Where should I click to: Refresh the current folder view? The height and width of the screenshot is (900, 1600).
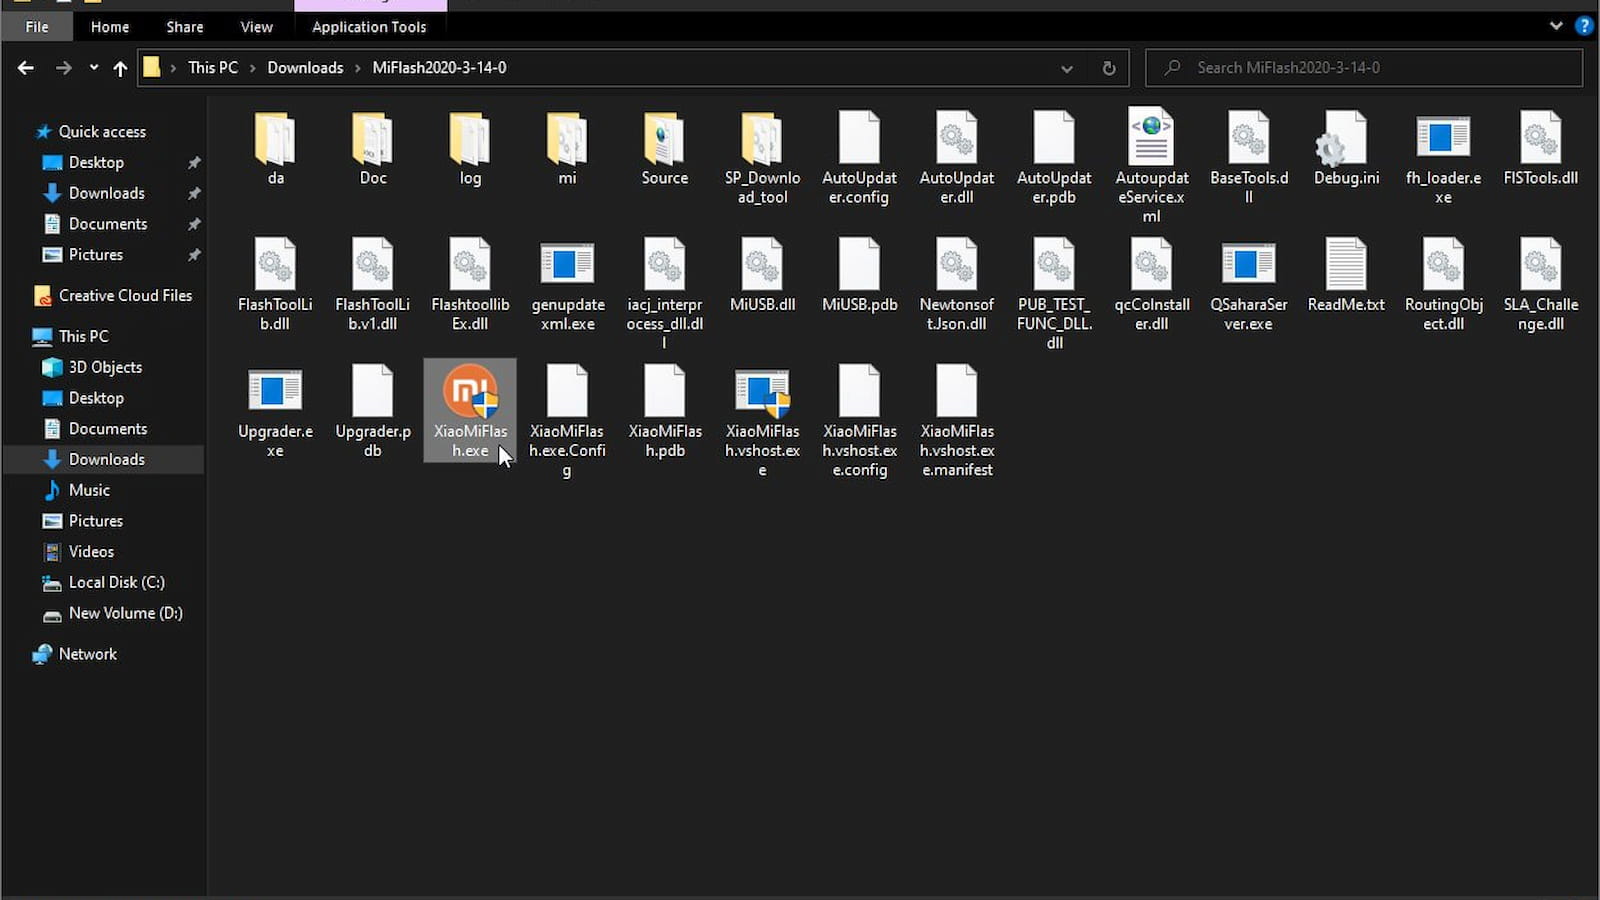click(1109, 68)
